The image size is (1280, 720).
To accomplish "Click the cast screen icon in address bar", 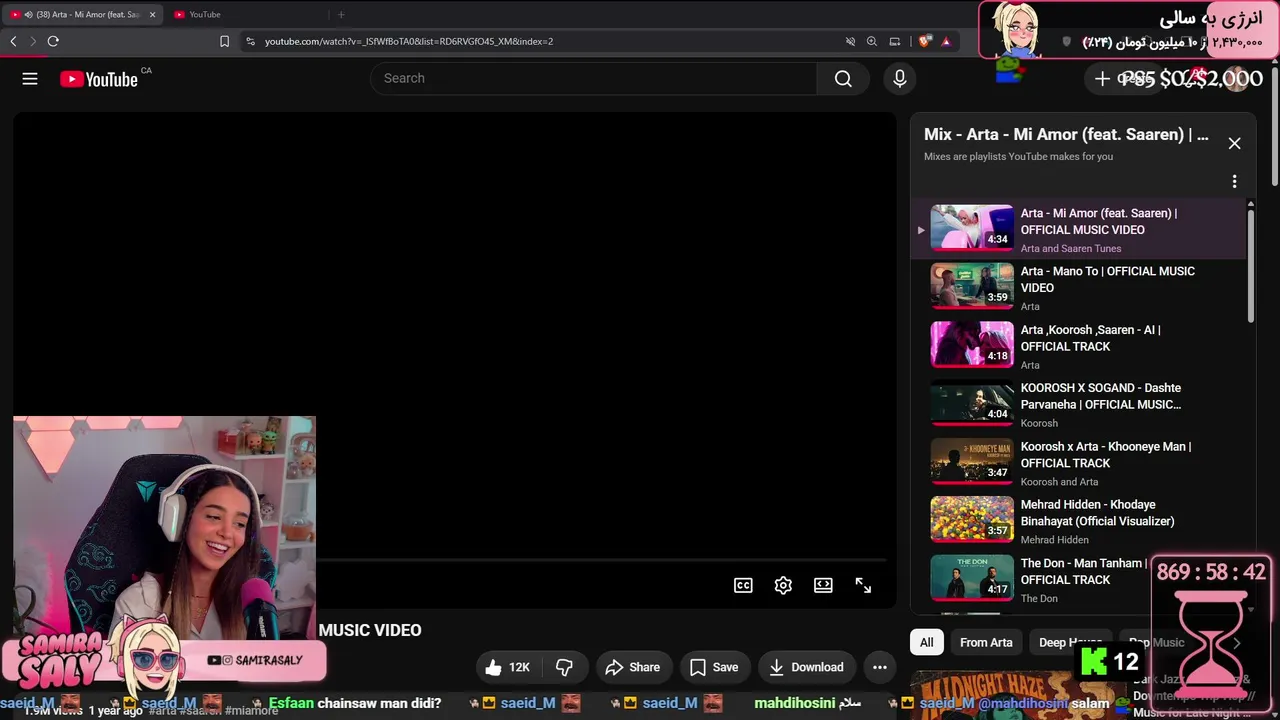I will click(x=895, y=41).
